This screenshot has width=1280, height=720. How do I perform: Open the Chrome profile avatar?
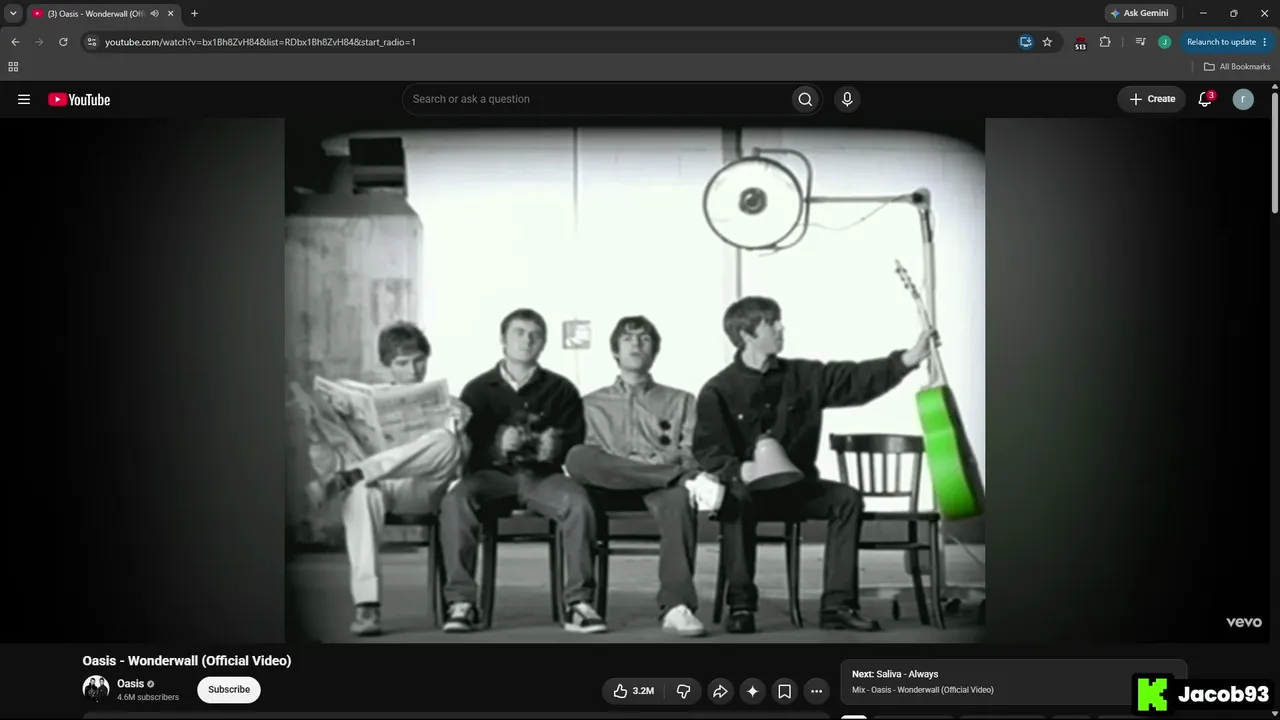(x=1164, y=42)
